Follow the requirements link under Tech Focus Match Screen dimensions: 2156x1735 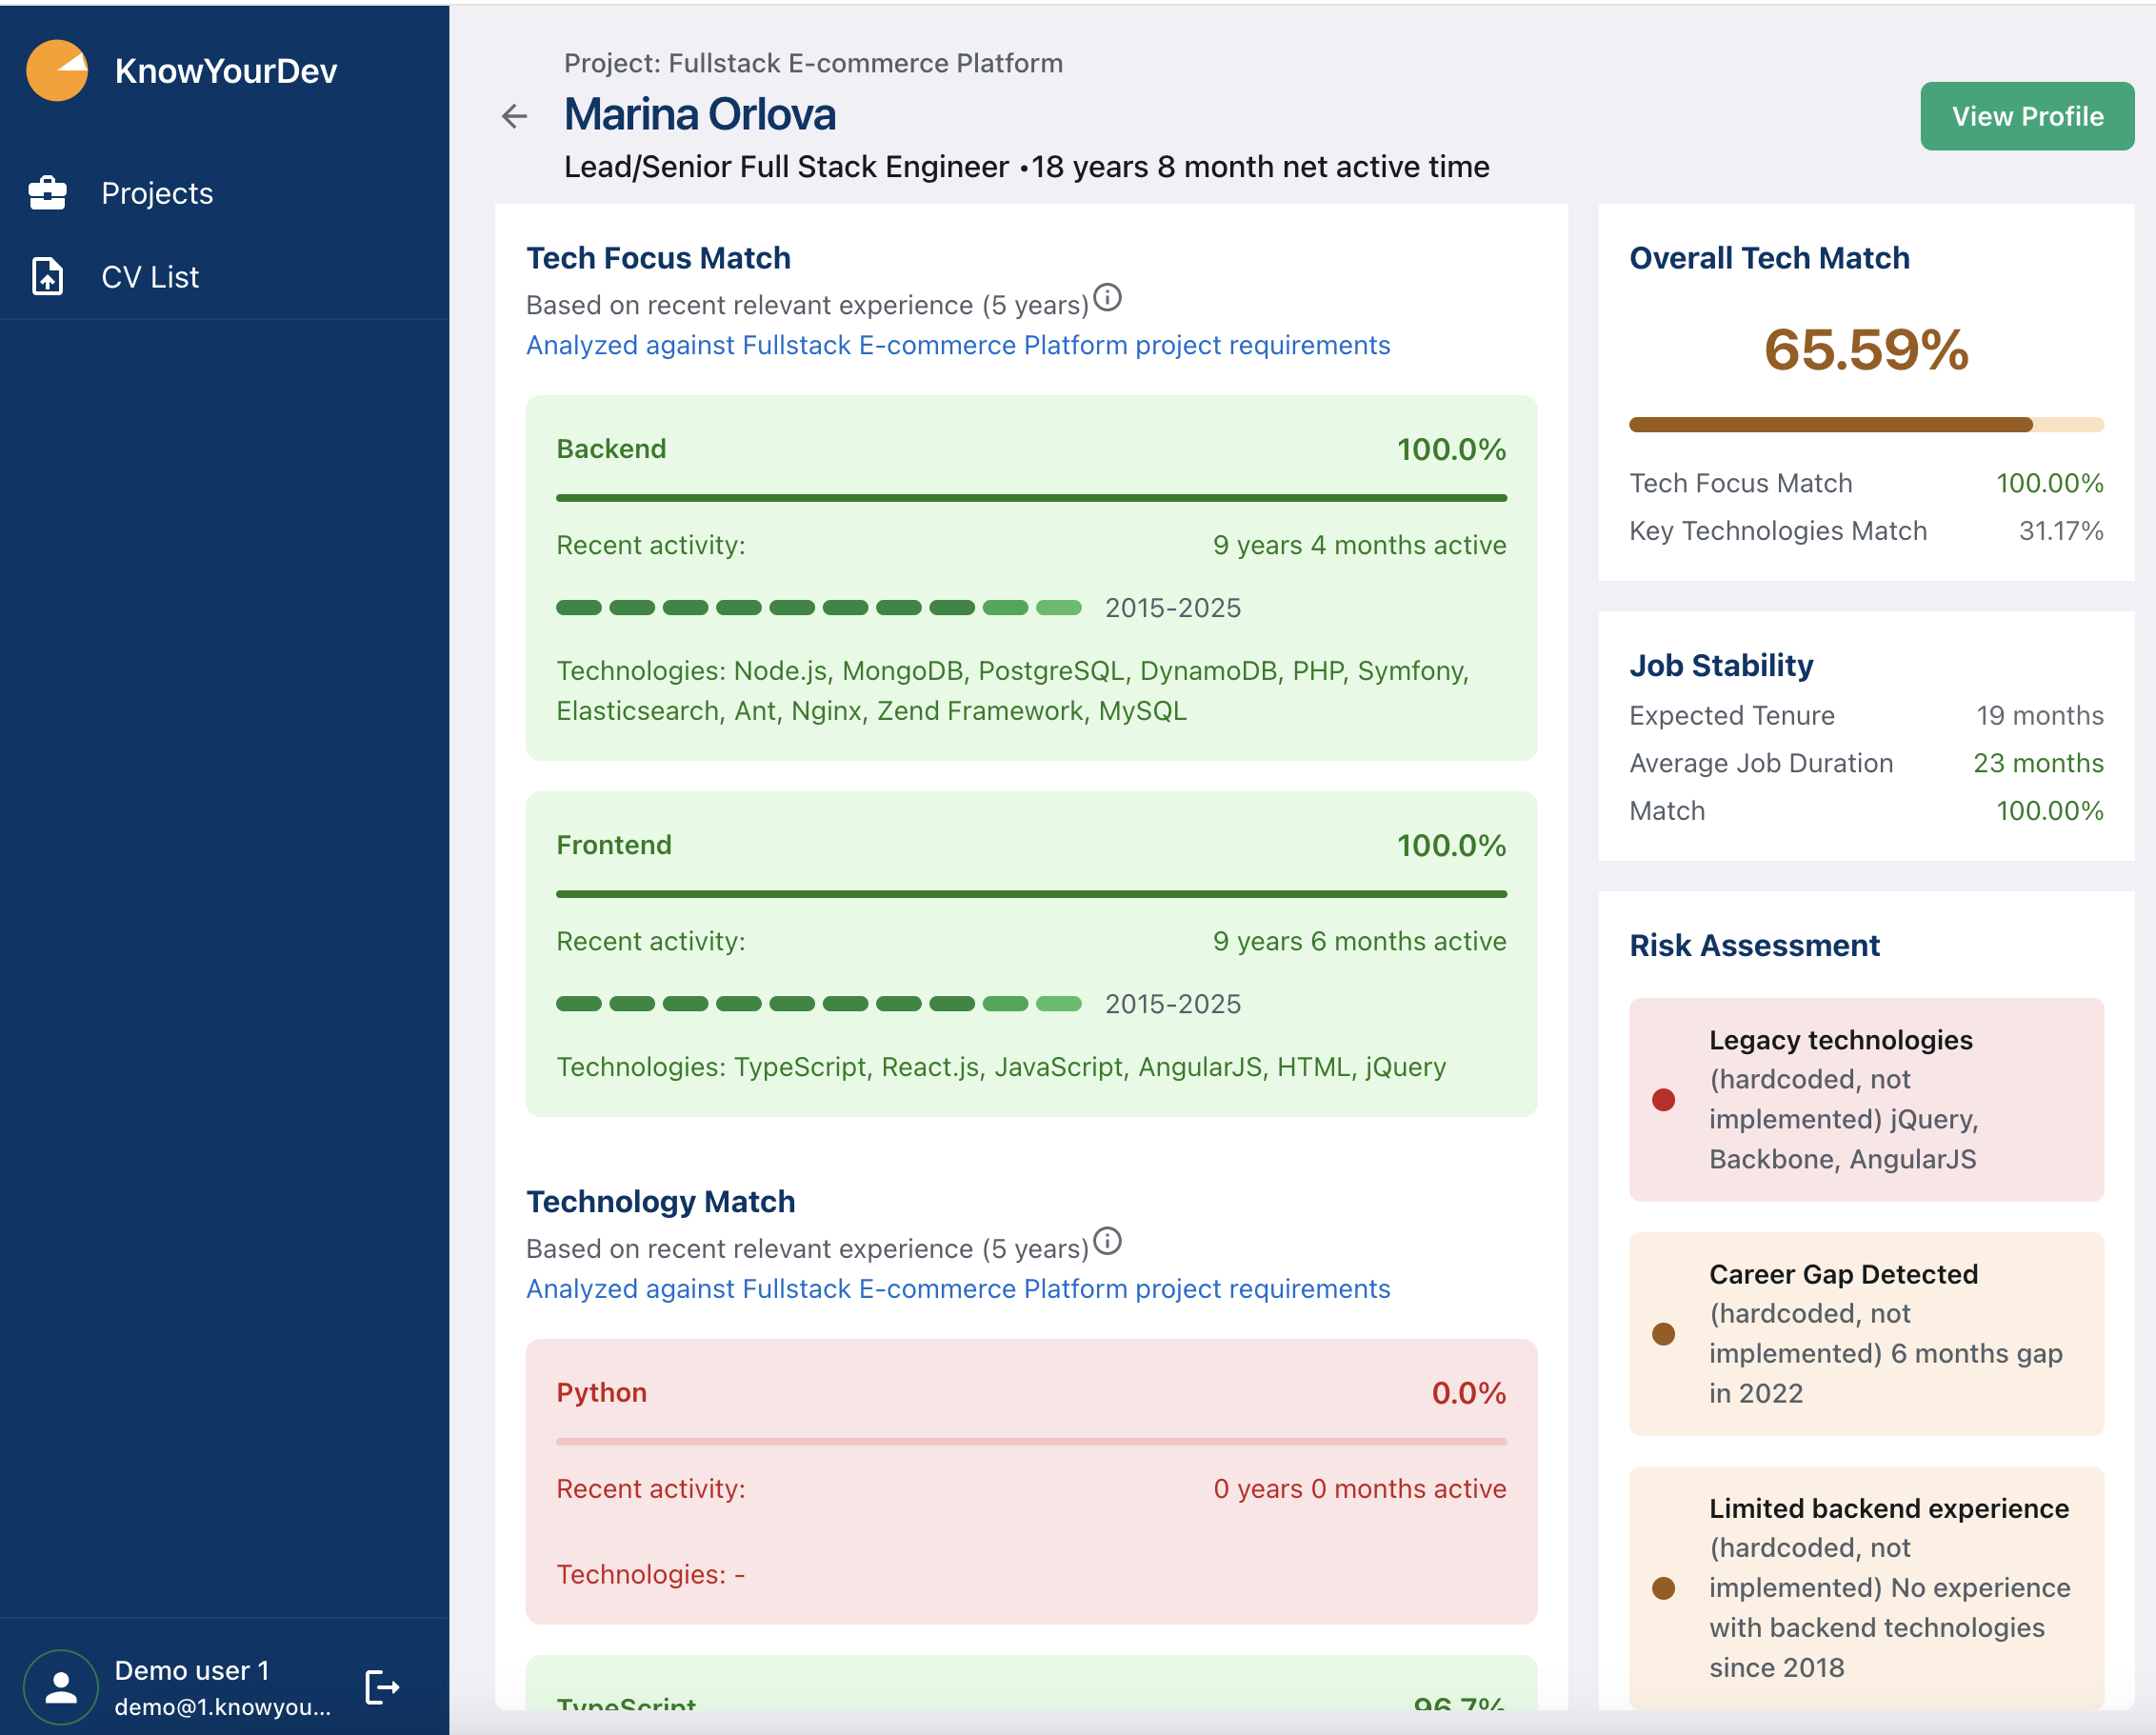(957, 345)
